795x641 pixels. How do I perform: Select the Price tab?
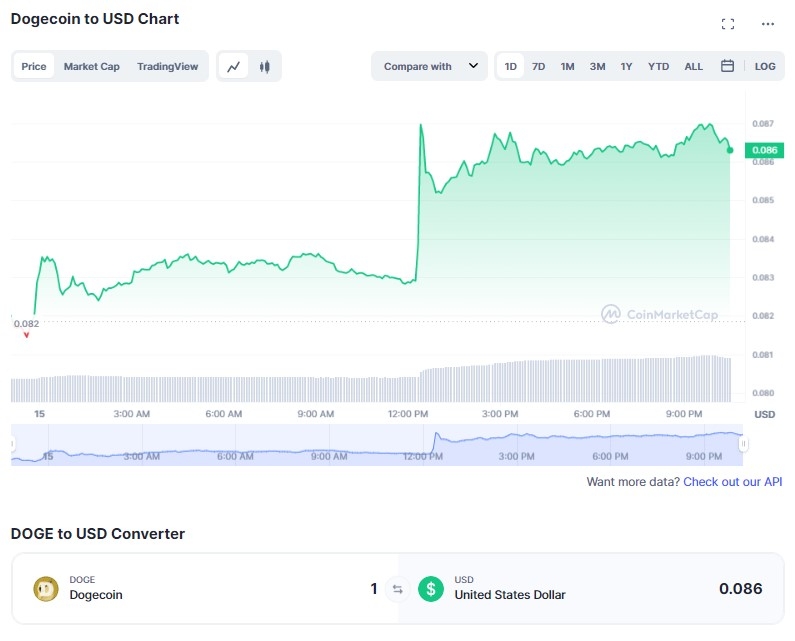pyautogui.click(x=34, y=66)
